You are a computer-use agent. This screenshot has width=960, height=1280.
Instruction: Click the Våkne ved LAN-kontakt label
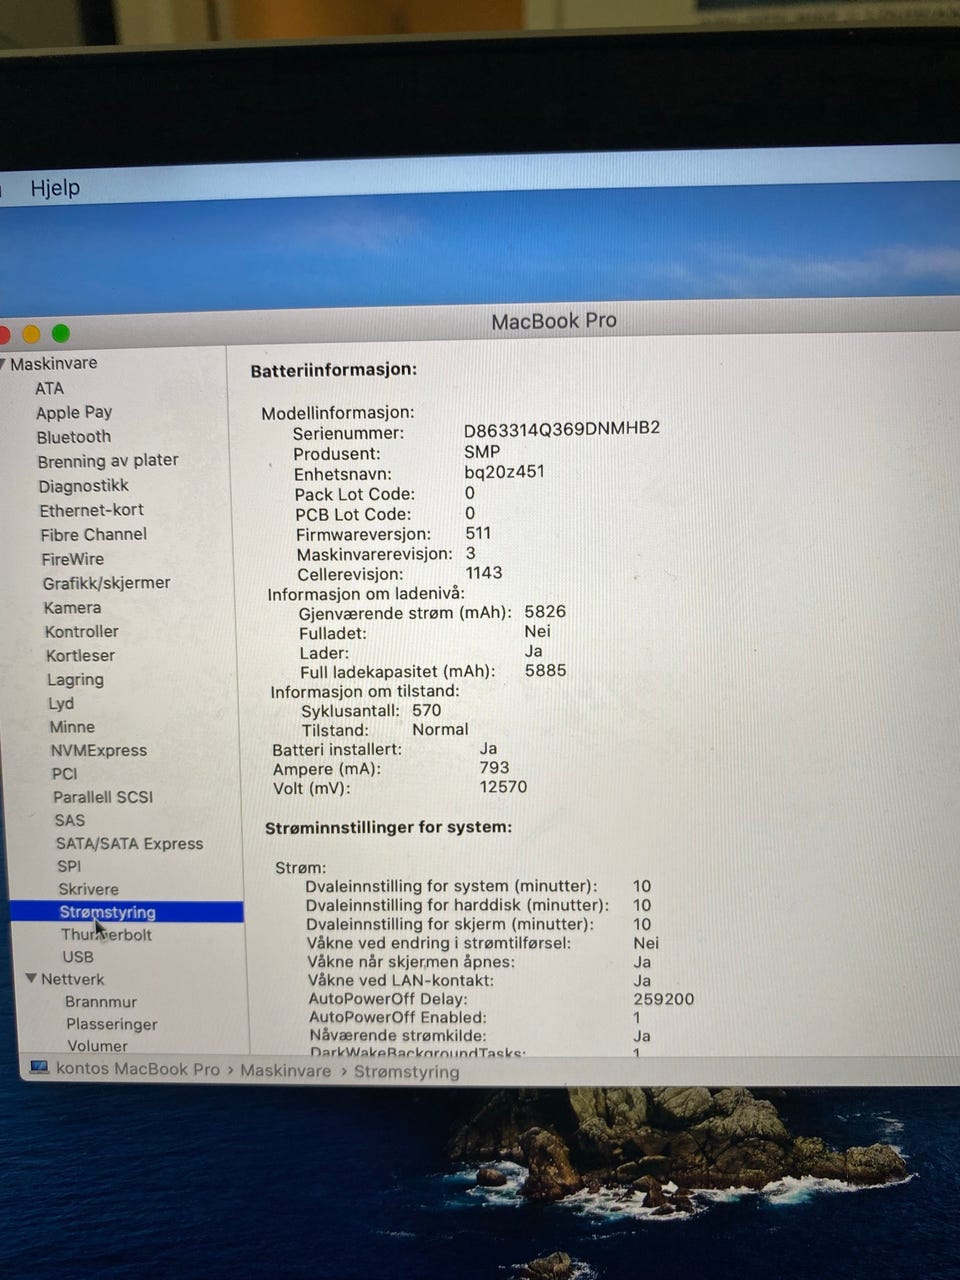click(401, 980)
